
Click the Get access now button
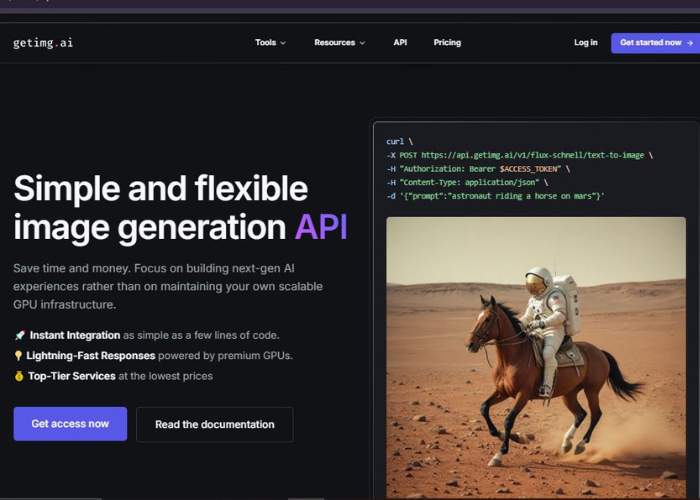pos(70,424)
